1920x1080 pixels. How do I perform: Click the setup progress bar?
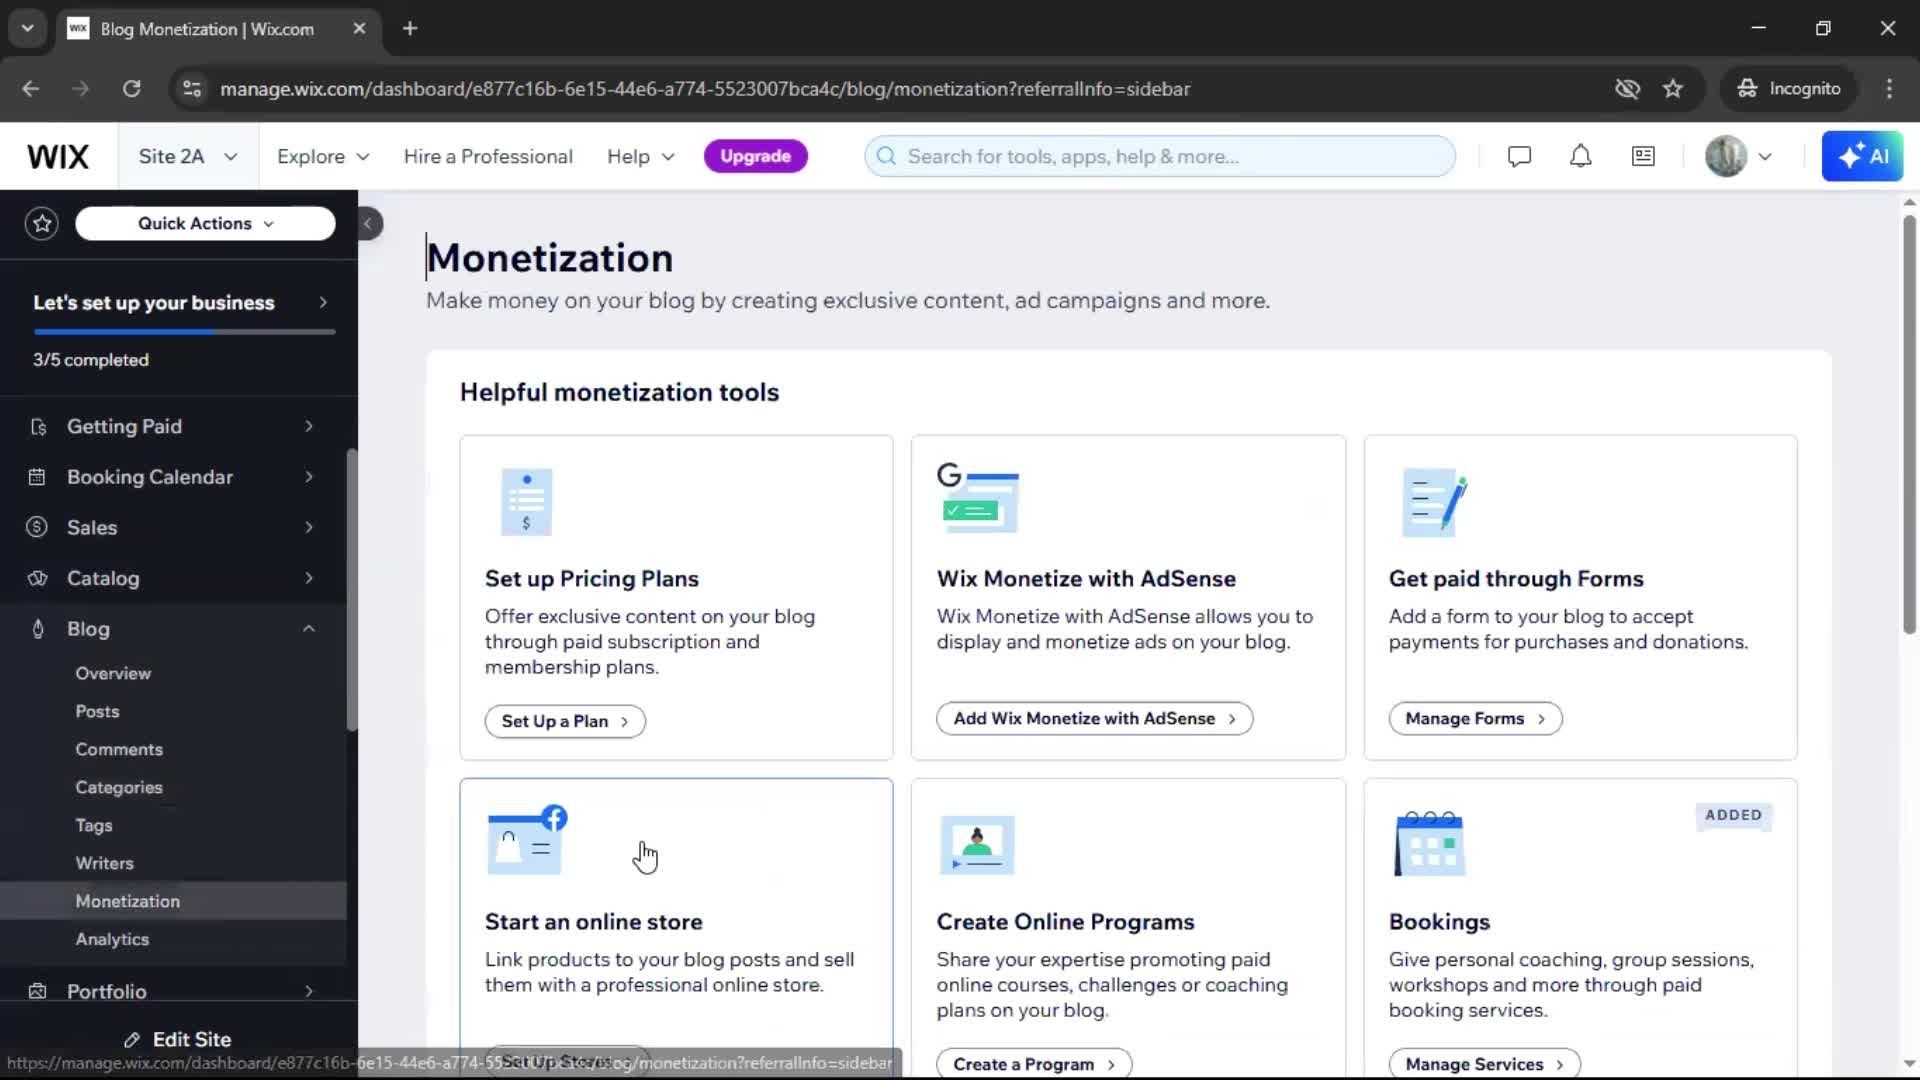coord(184,332)
